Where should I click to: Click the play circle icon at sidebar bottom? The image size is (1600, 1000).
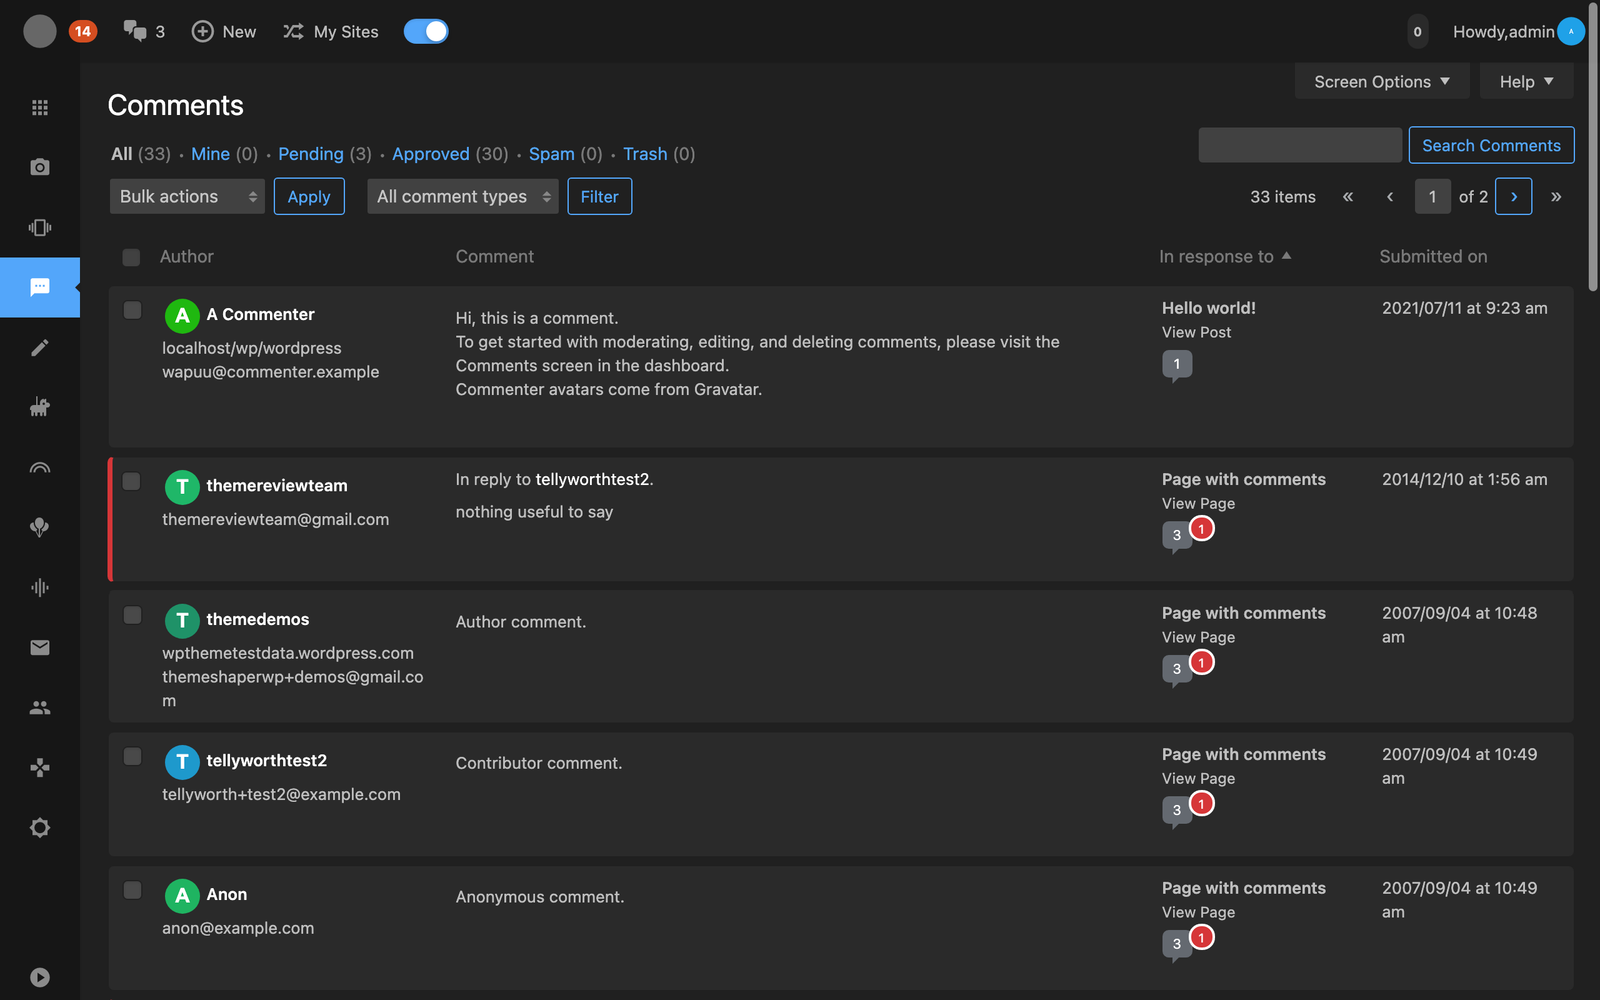pyautogui.click(x=40, y=977)
